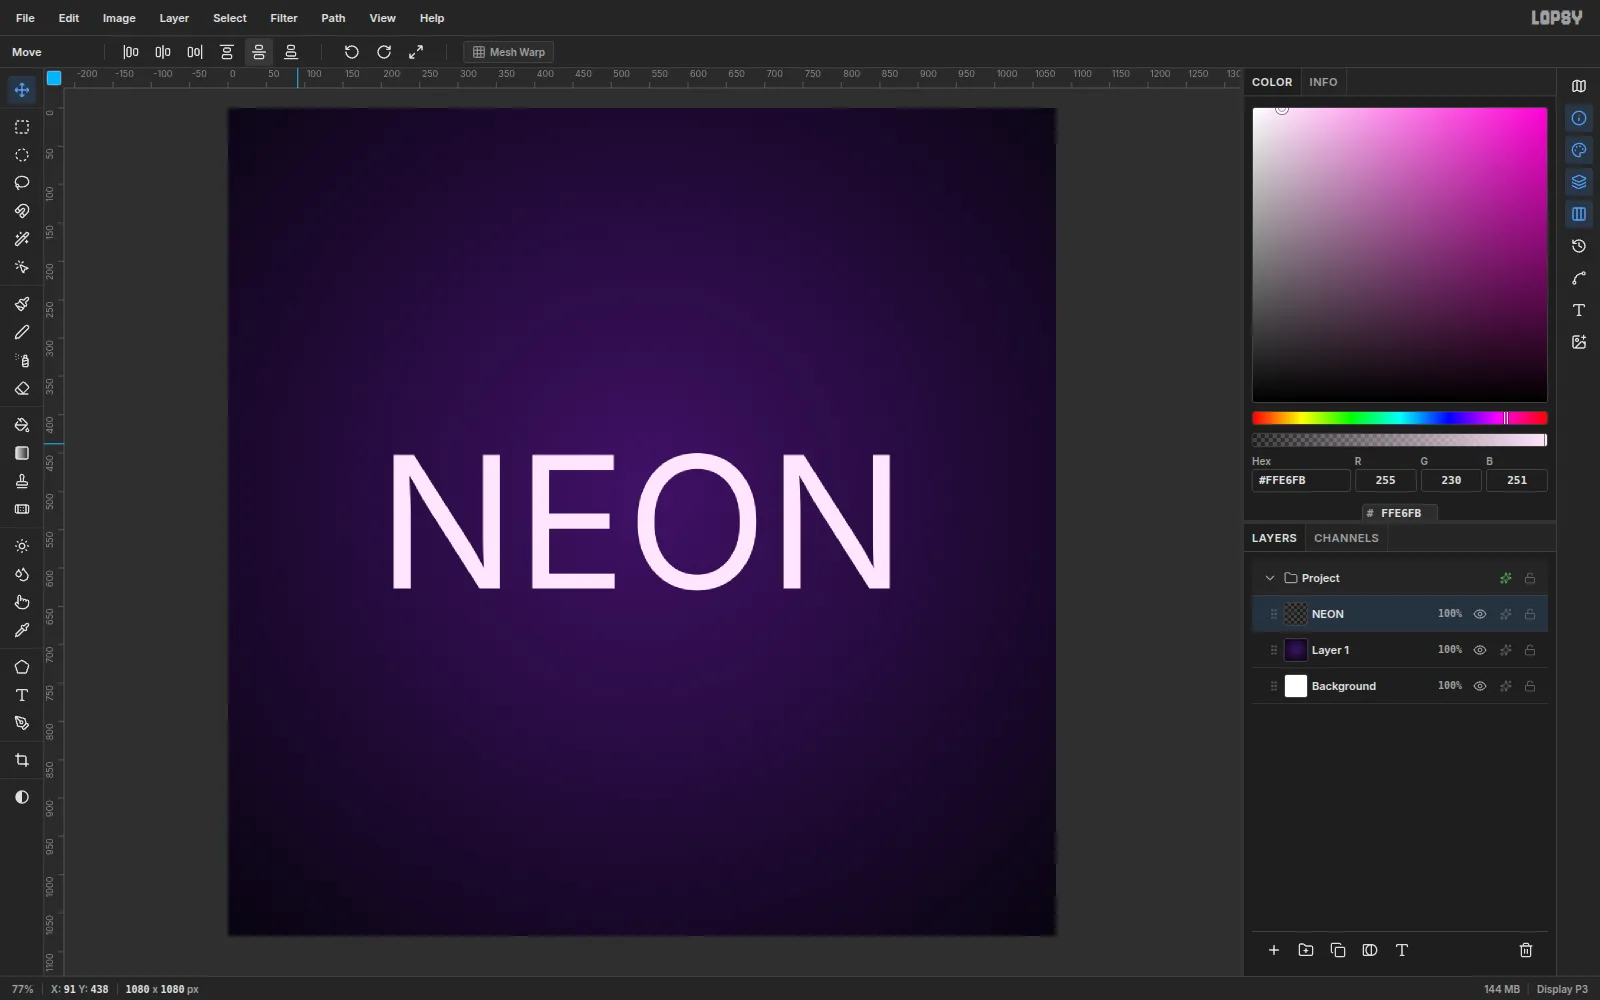Toggle the lock on the Project group
Viewport: 1600px width, 1000px height.
point(1530,578)
